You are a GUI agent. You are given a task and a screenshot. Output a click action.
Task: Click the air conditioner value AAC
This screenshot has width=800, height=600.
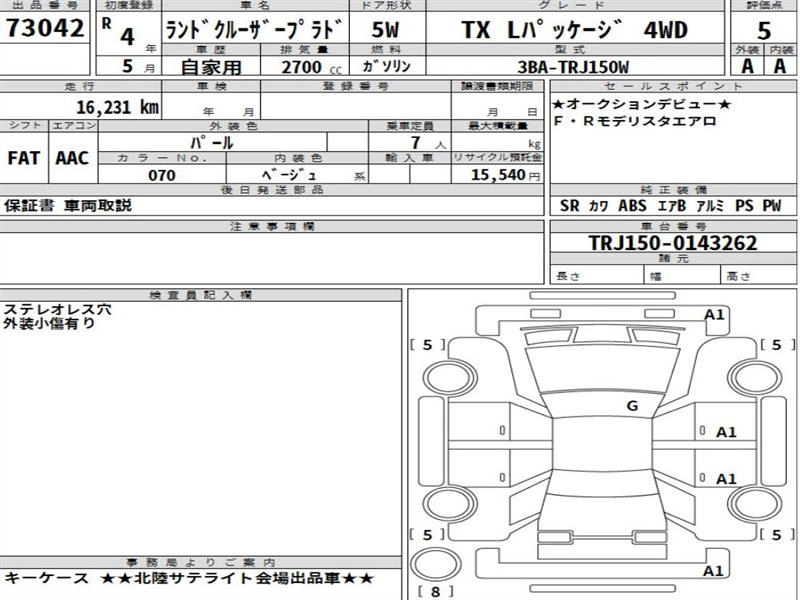pyautogui.click(x=72, y=158)
